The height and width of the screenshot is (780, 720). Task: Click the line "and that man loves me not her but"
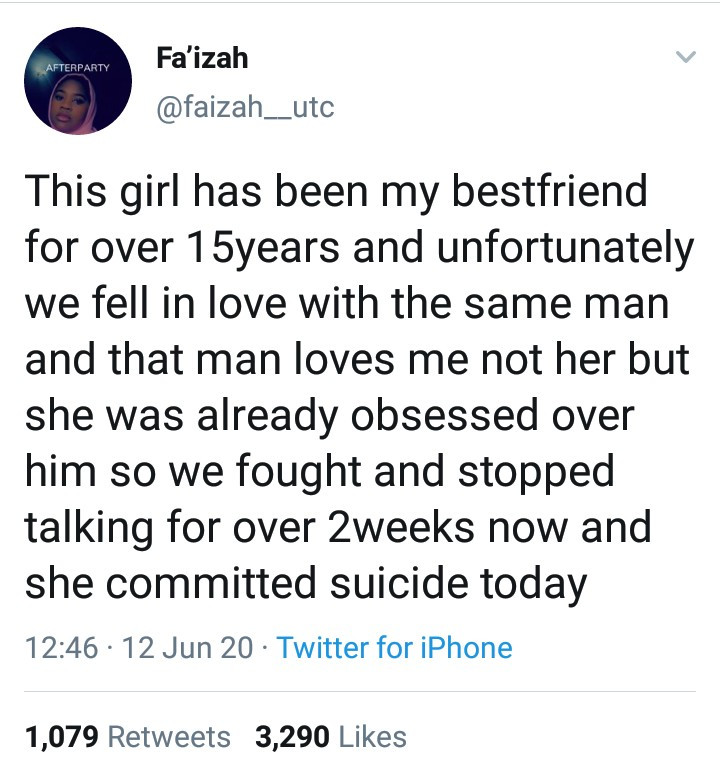point(357,359)
